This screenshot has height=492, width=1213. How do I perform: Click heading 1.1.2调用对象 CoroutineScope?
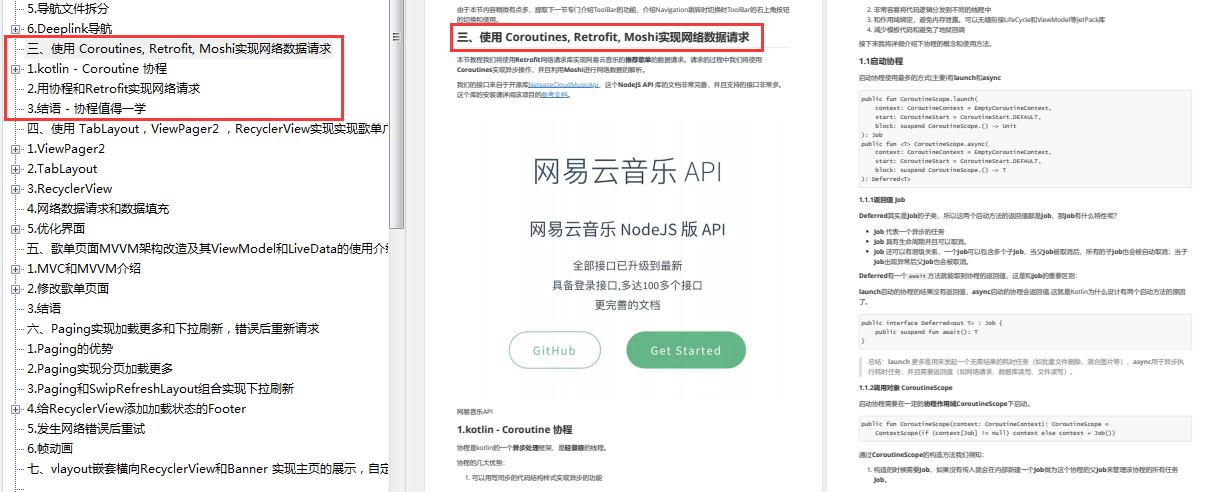(906, 388)
